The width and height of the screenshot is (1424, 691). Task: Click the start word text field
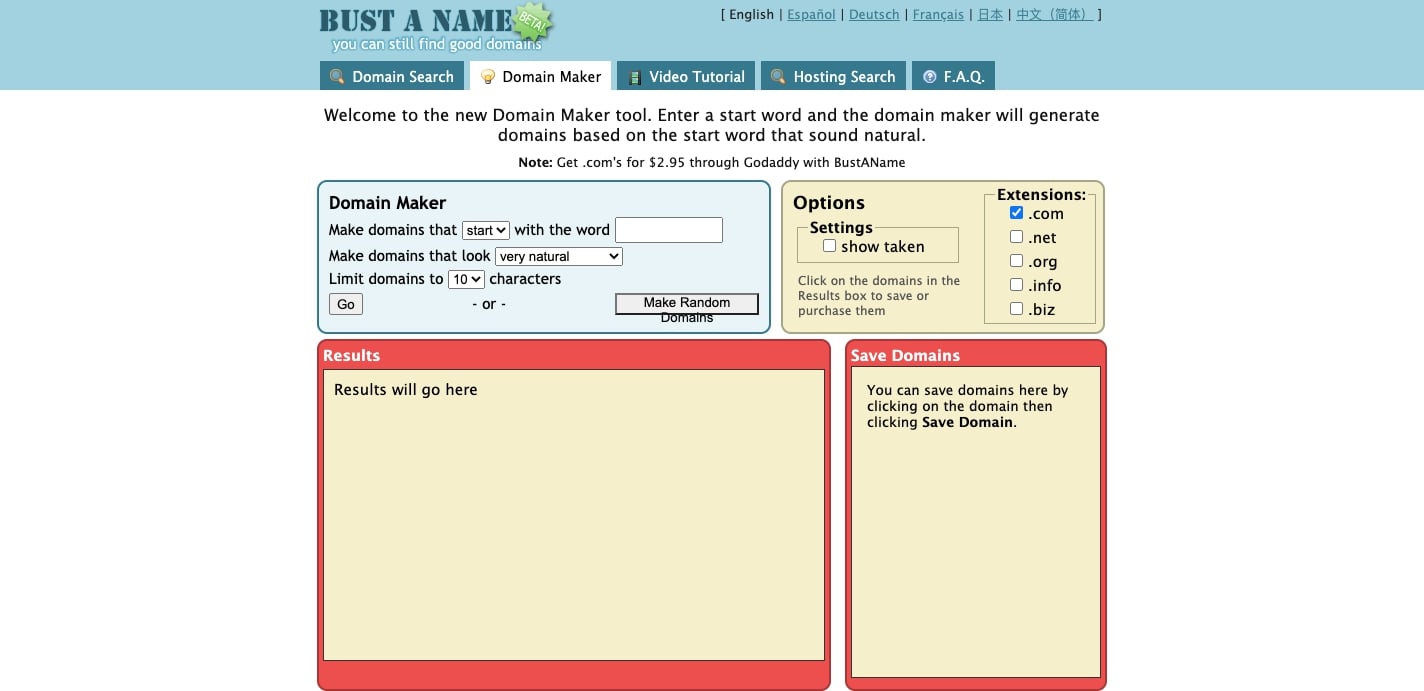coord(668,230)
